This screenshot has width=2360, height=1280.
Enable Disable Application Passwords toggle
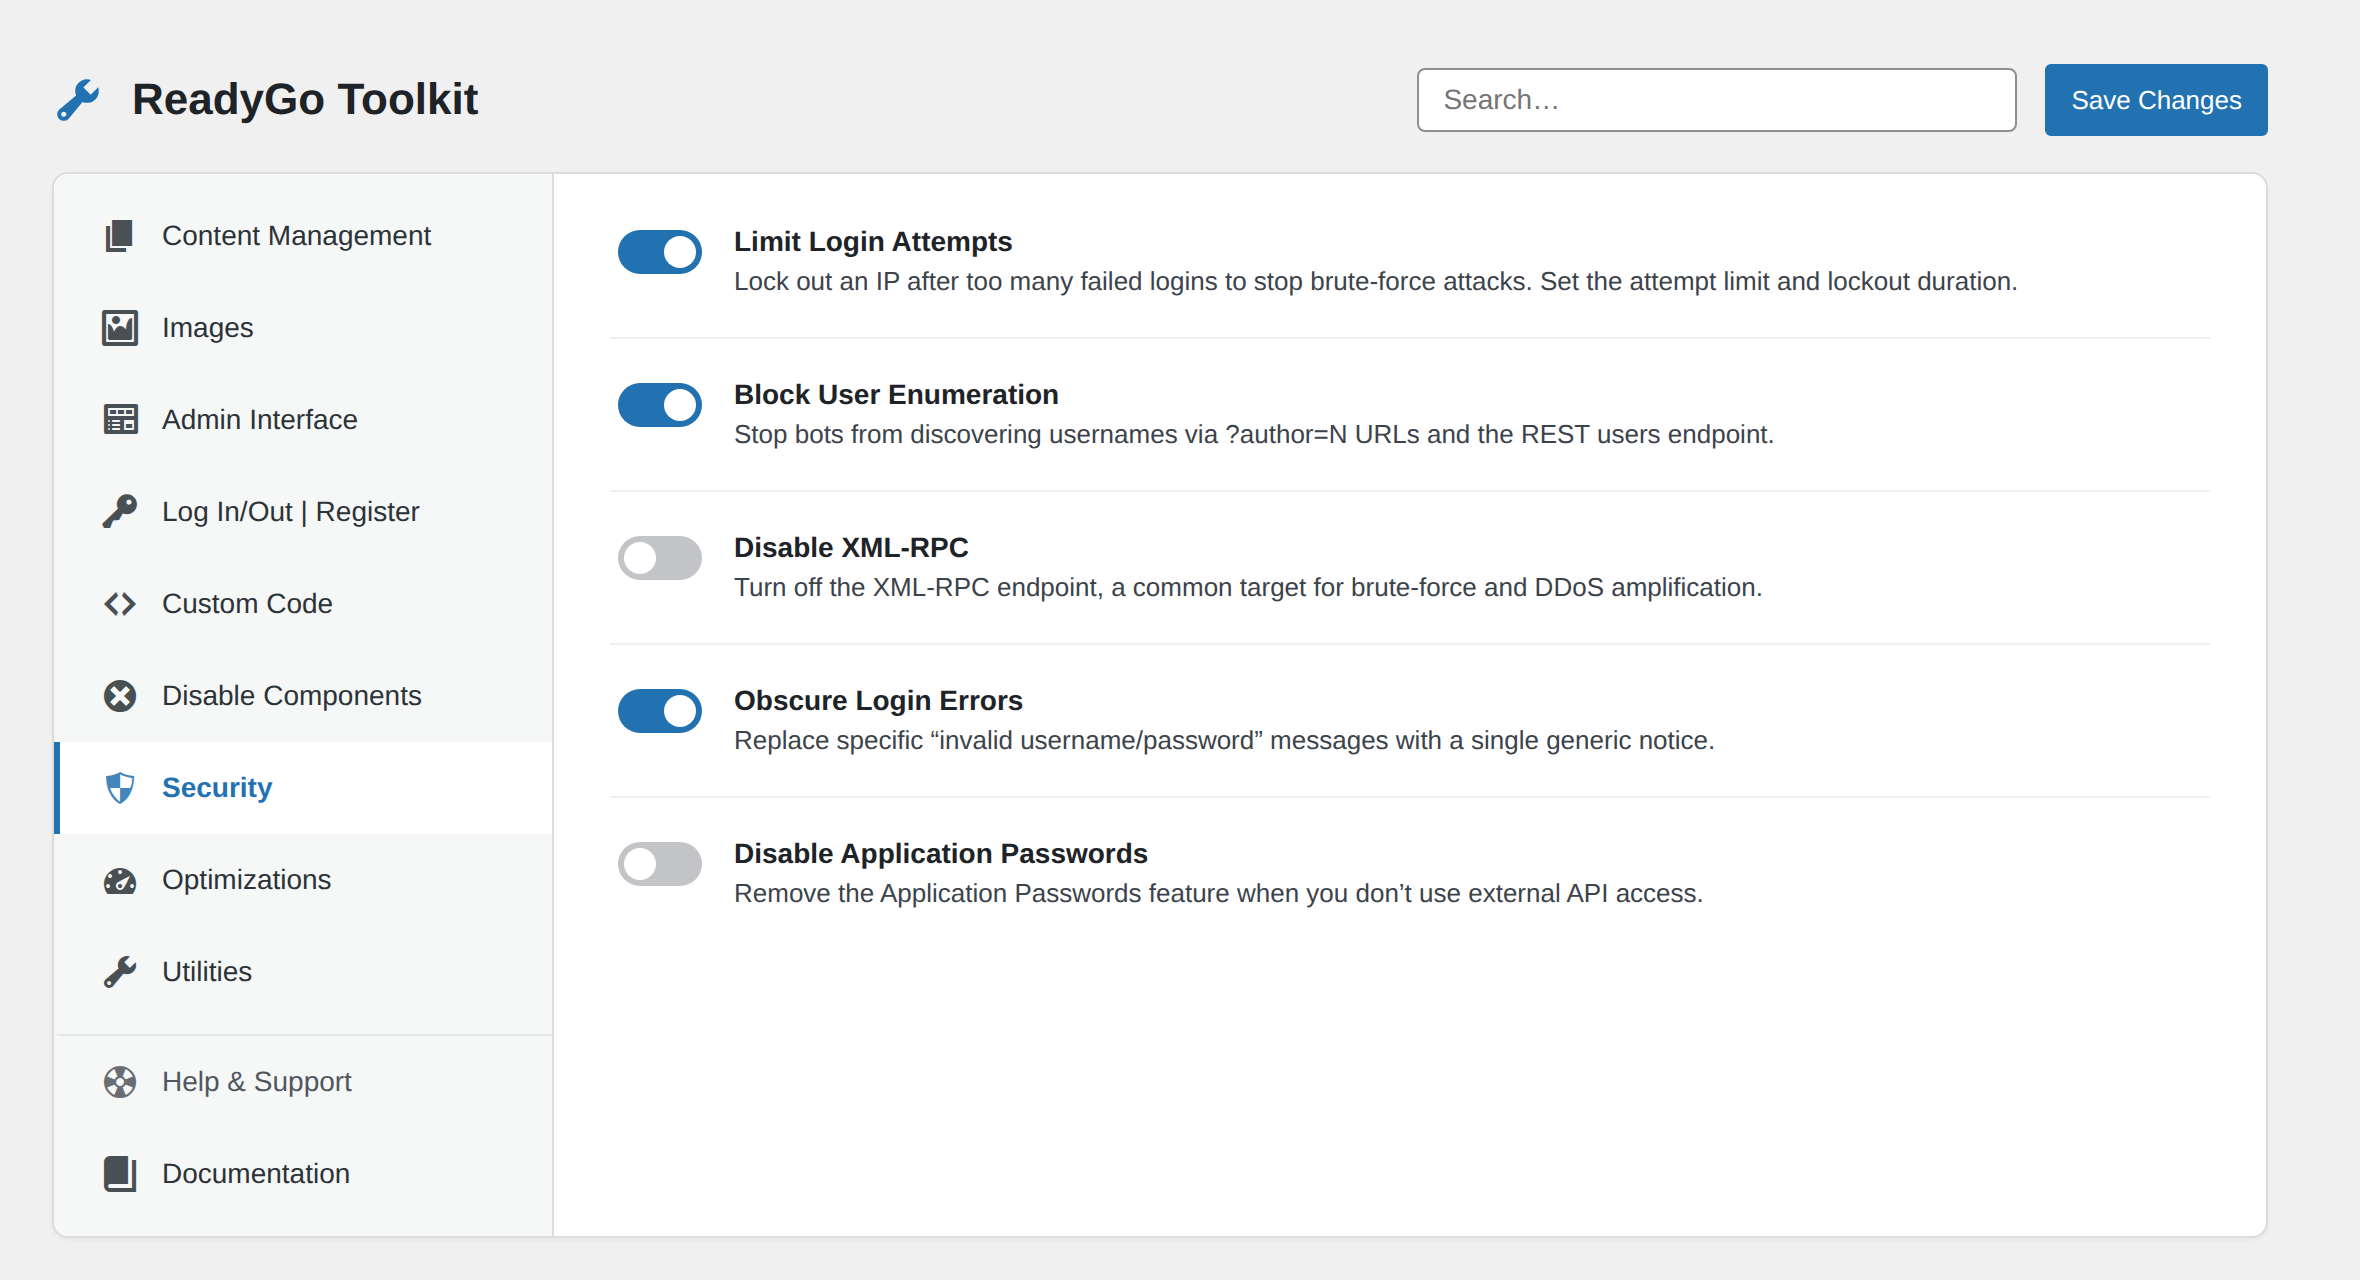pos(660,864)
